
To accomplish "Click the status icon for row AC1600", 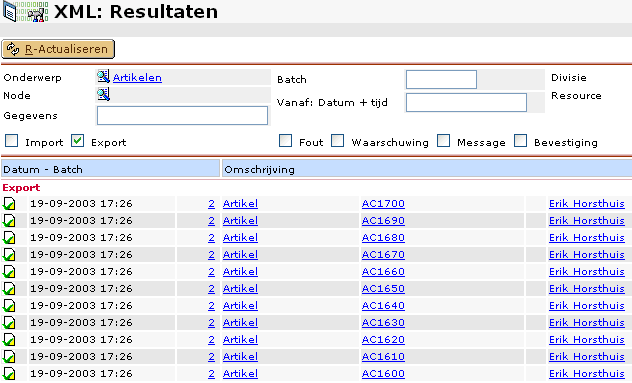I will coord(9,374).
